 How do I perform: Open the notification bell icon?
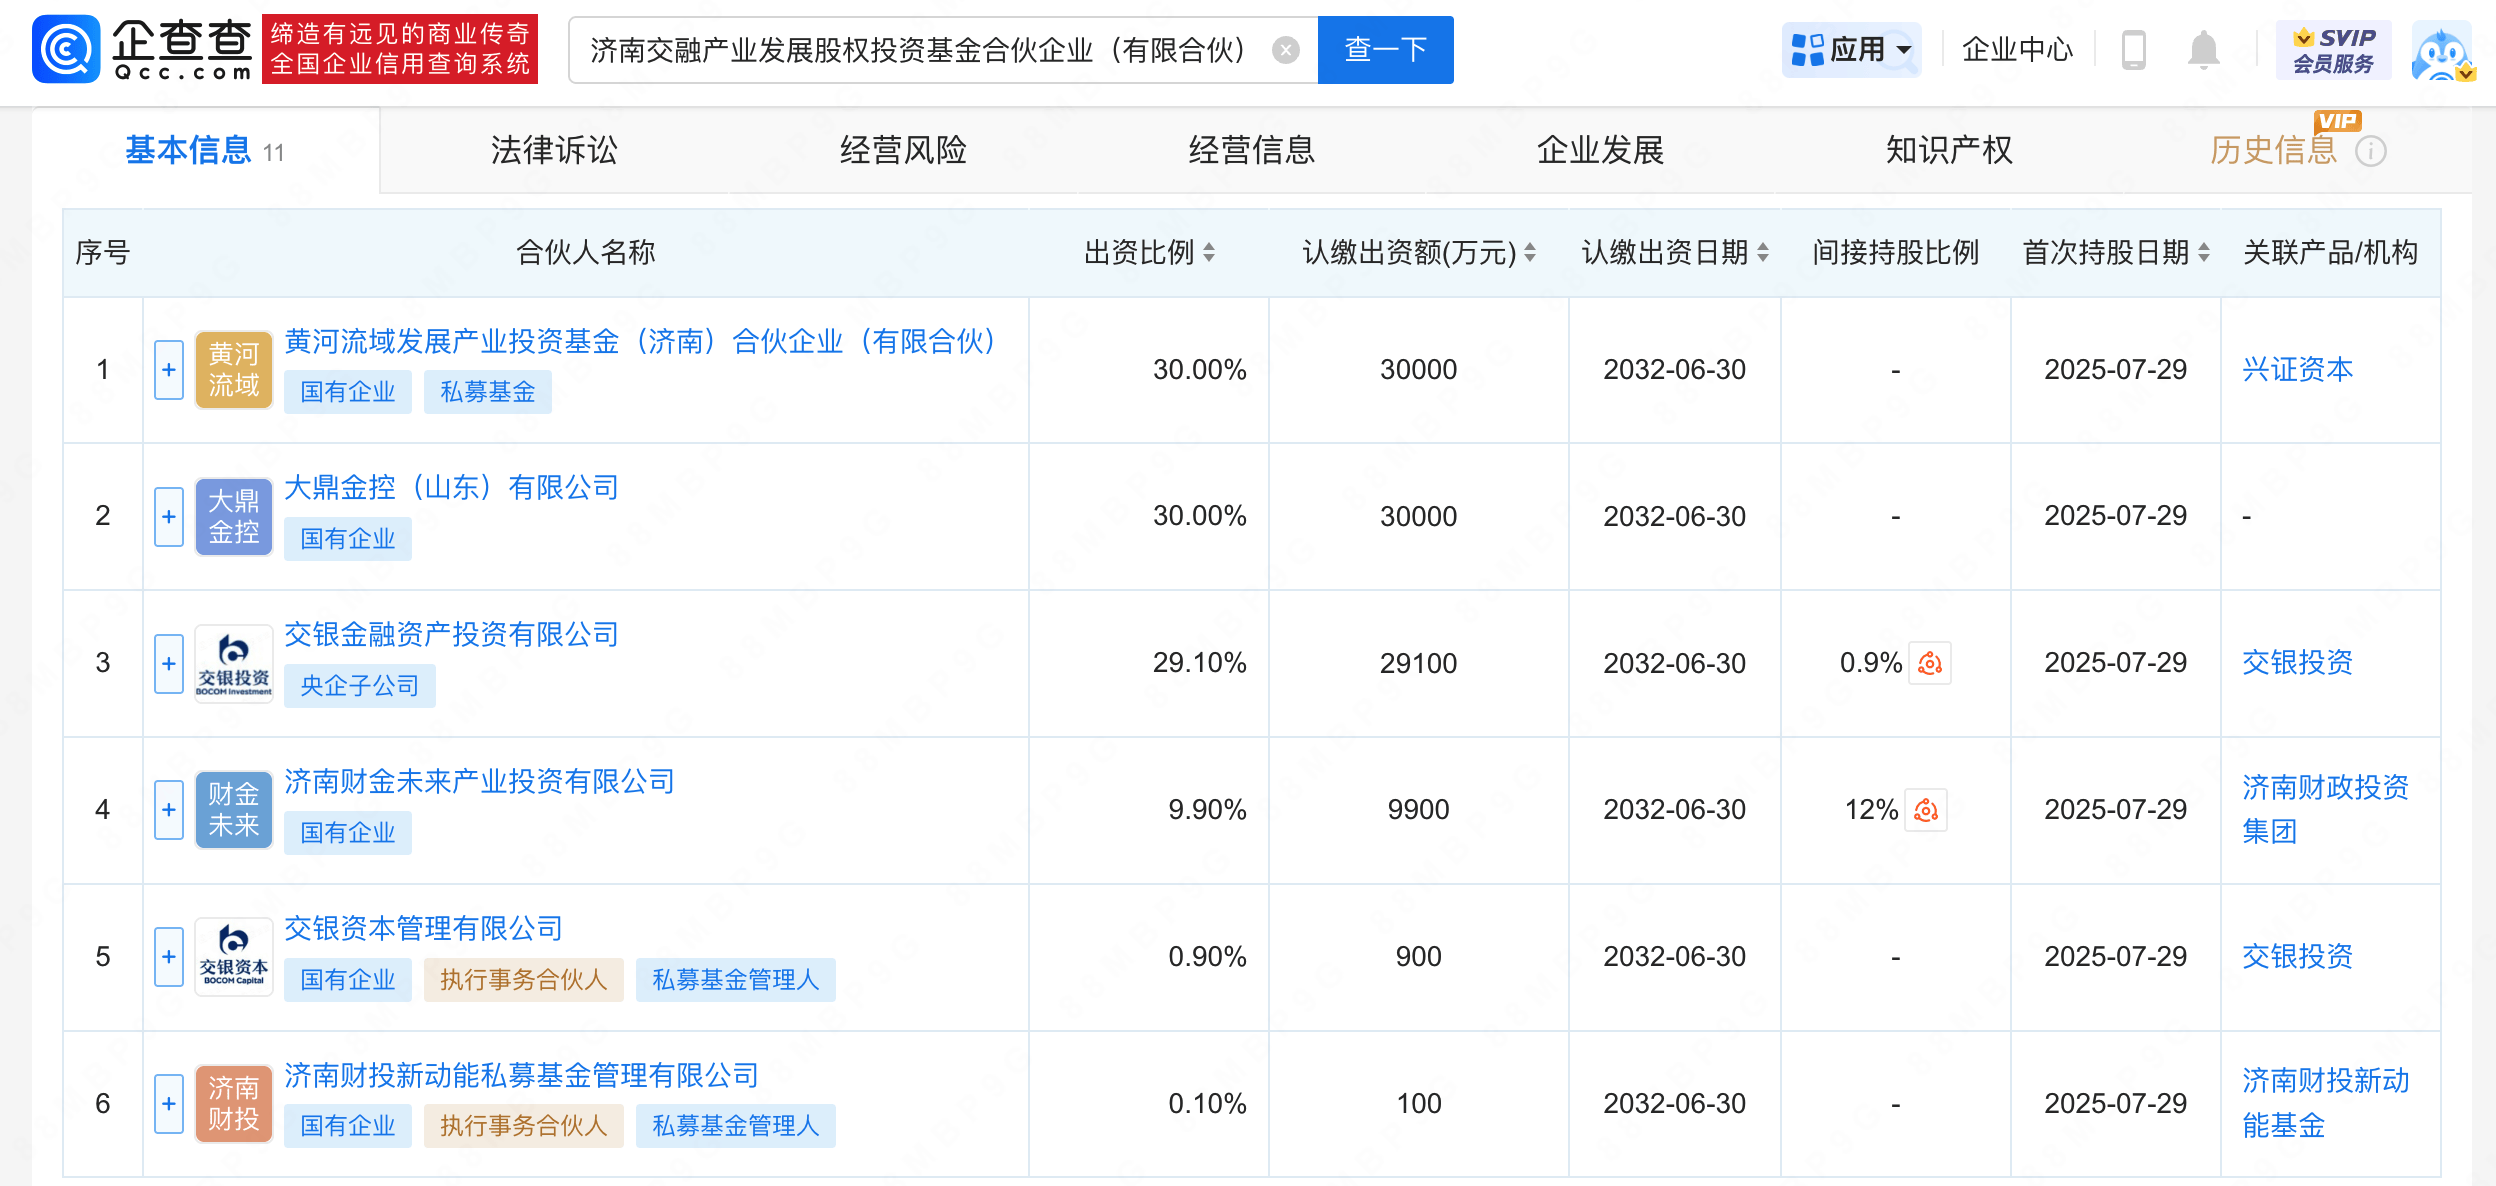point(2203,49)
